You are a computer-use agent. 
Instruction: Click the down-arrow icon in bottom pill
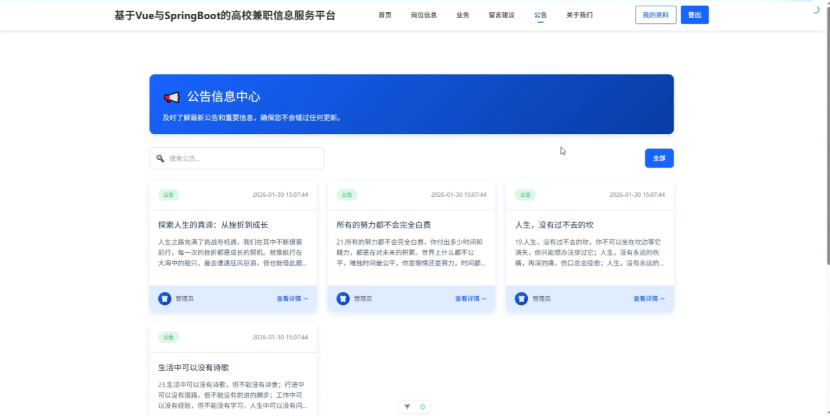click(407, 406)
